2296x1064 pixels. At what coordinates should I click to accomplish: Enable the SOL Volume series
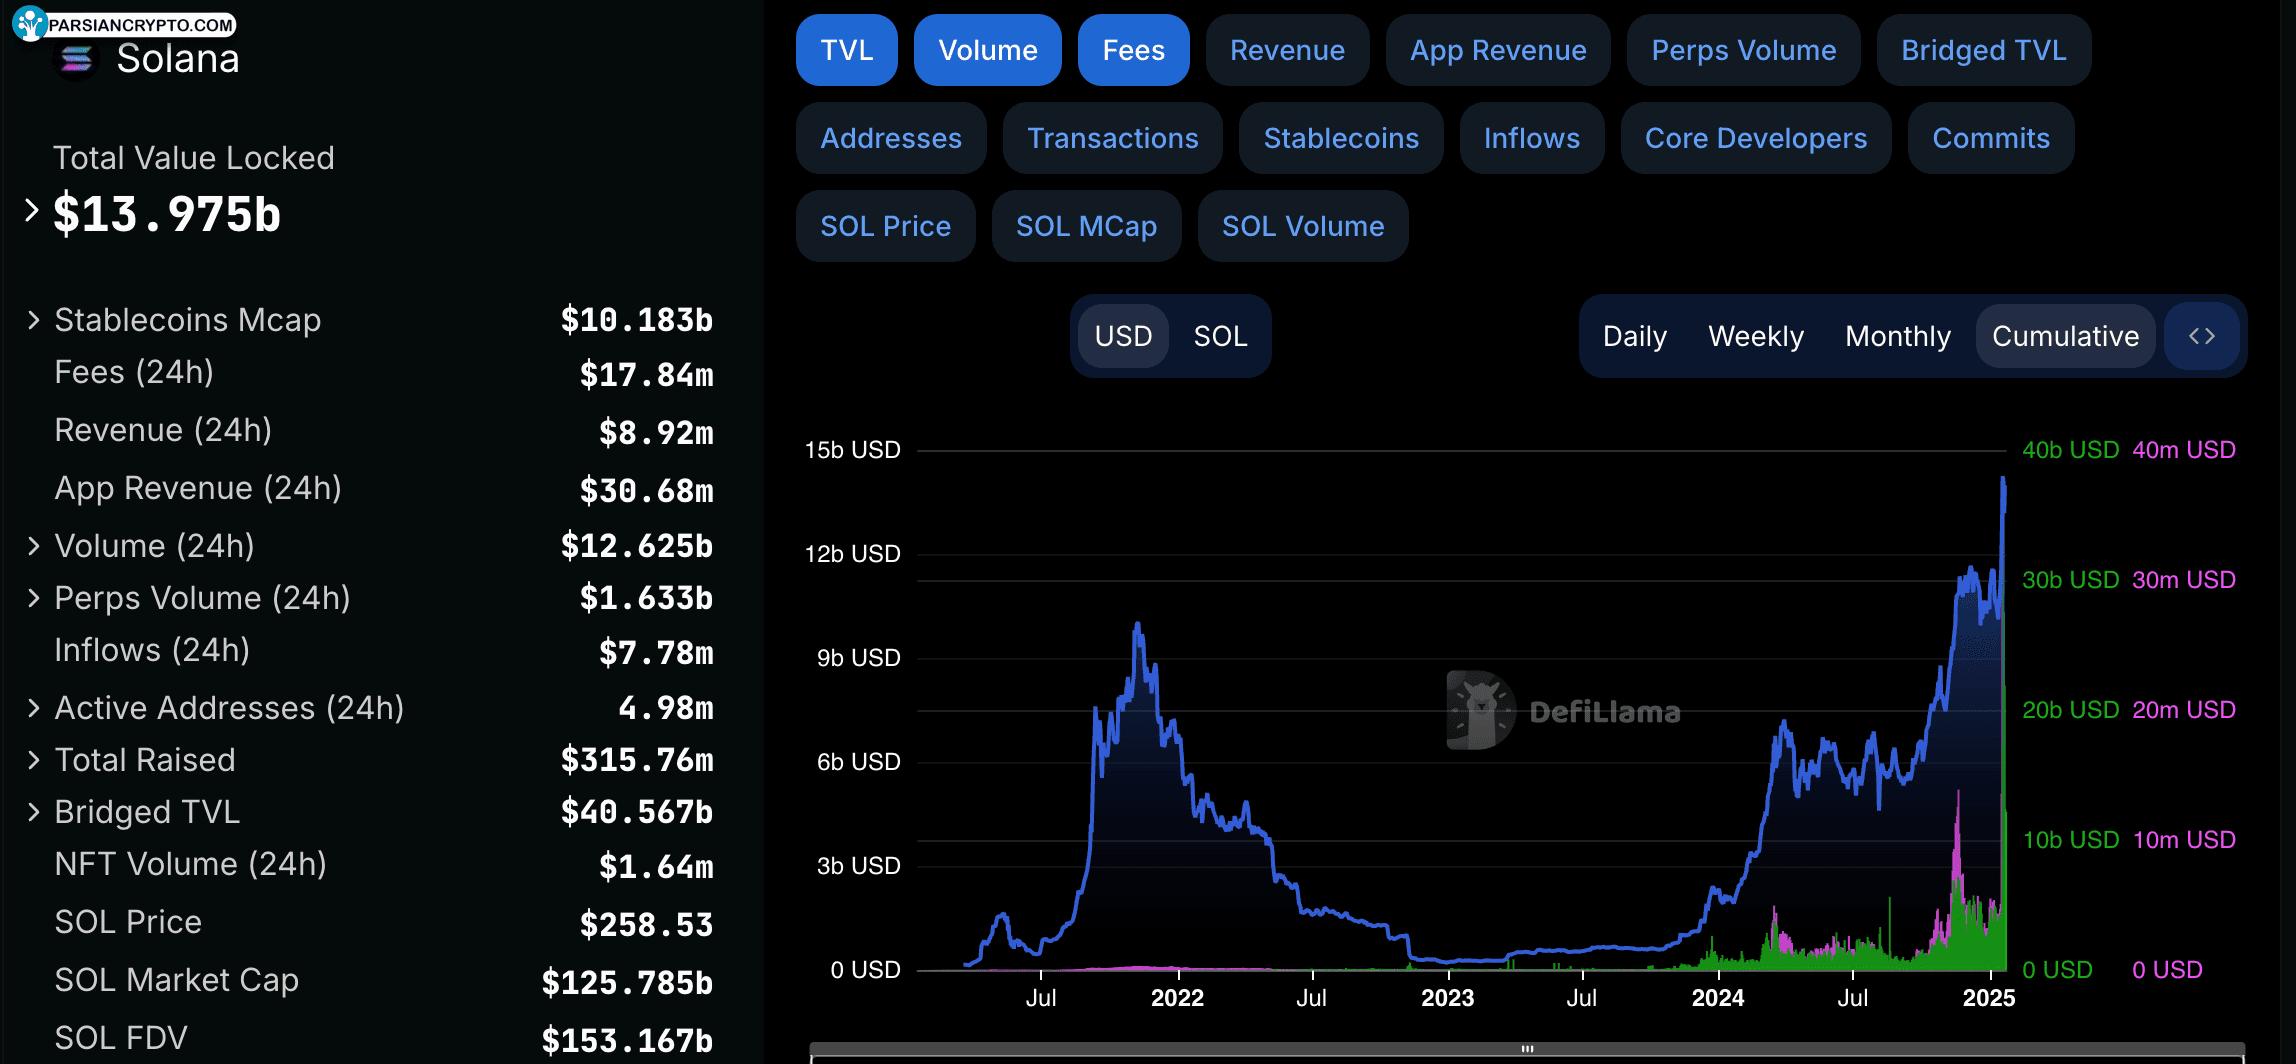(1303, 226)
